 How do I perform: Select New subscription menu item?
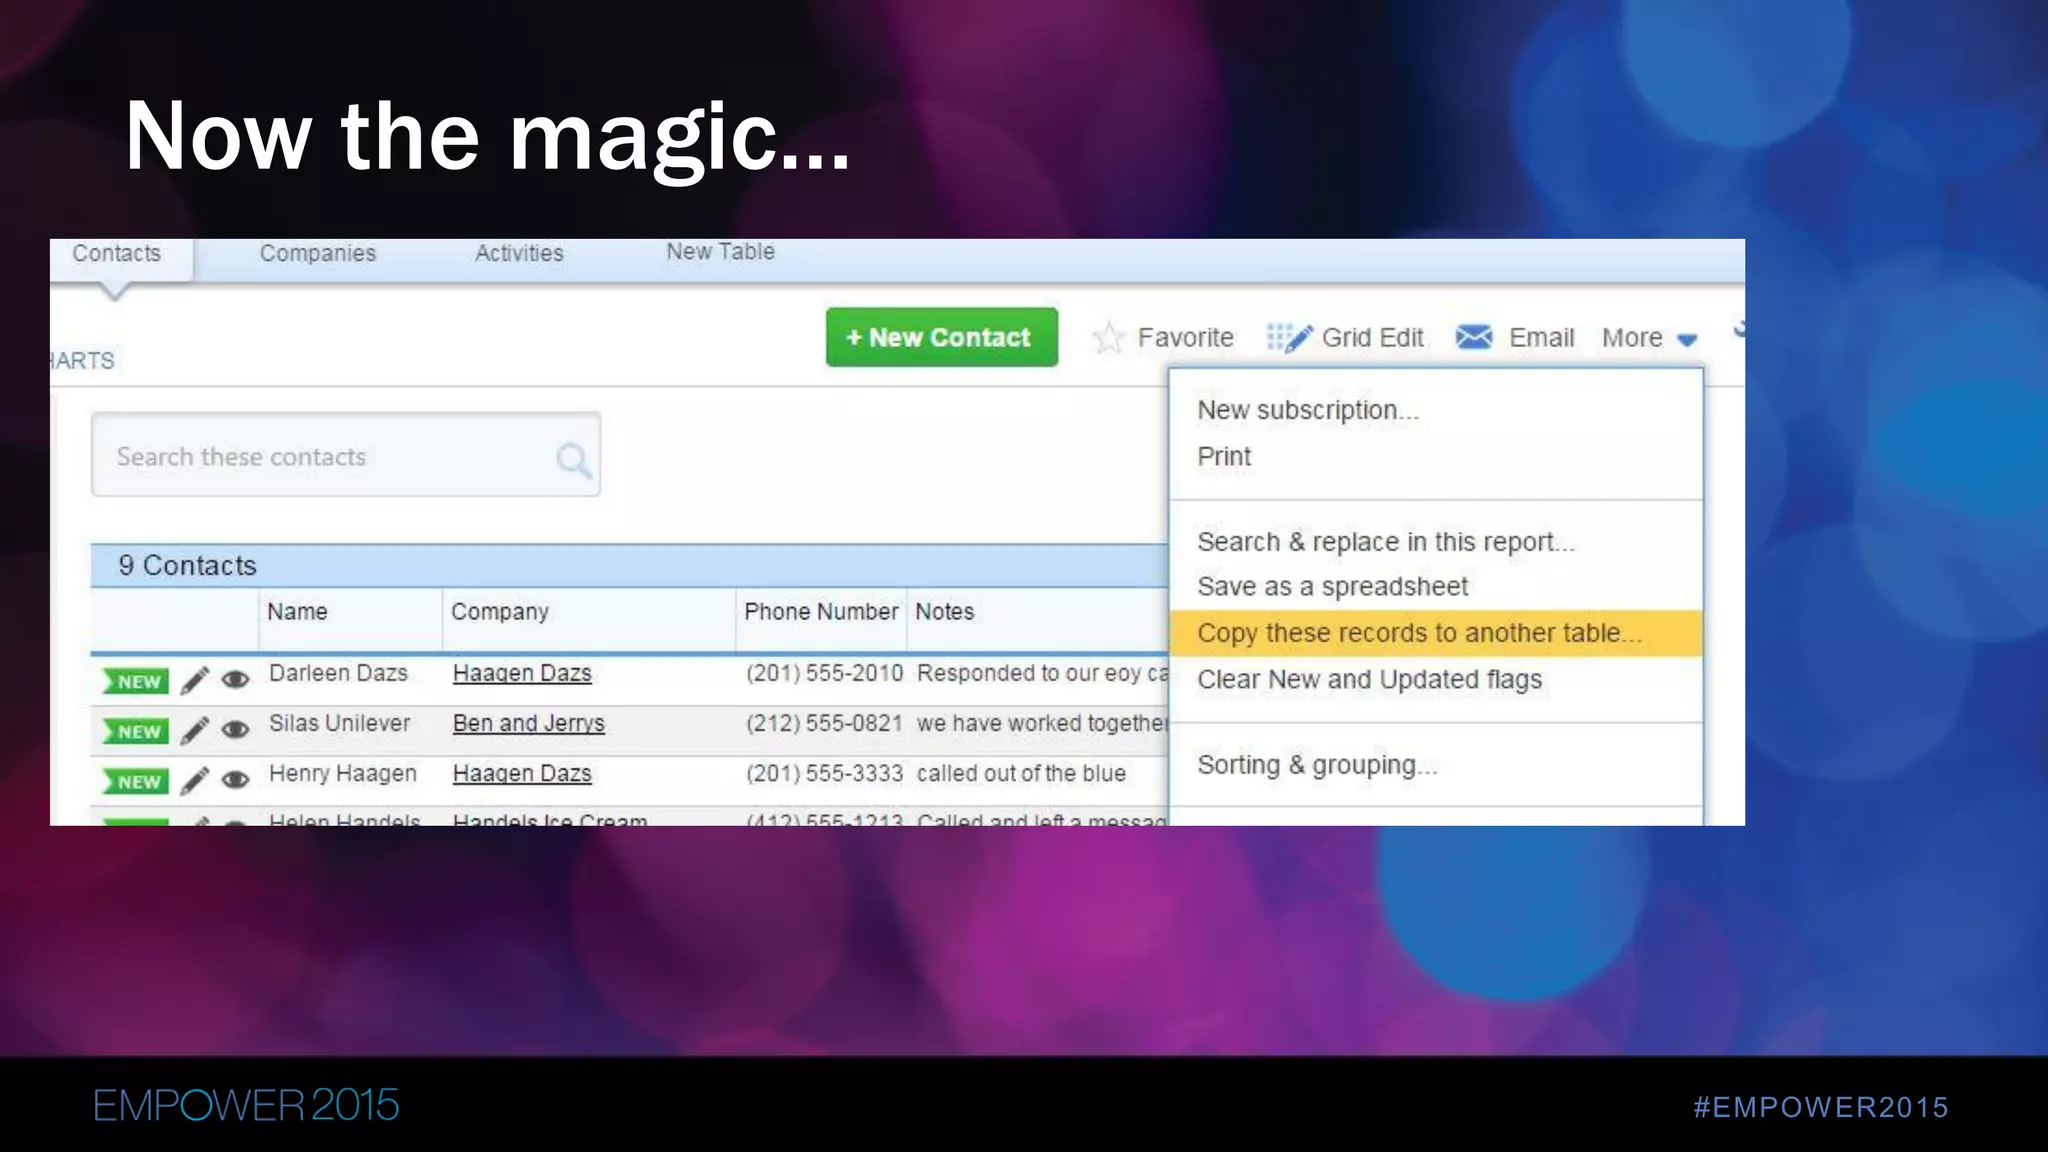tap(1308, 410)
